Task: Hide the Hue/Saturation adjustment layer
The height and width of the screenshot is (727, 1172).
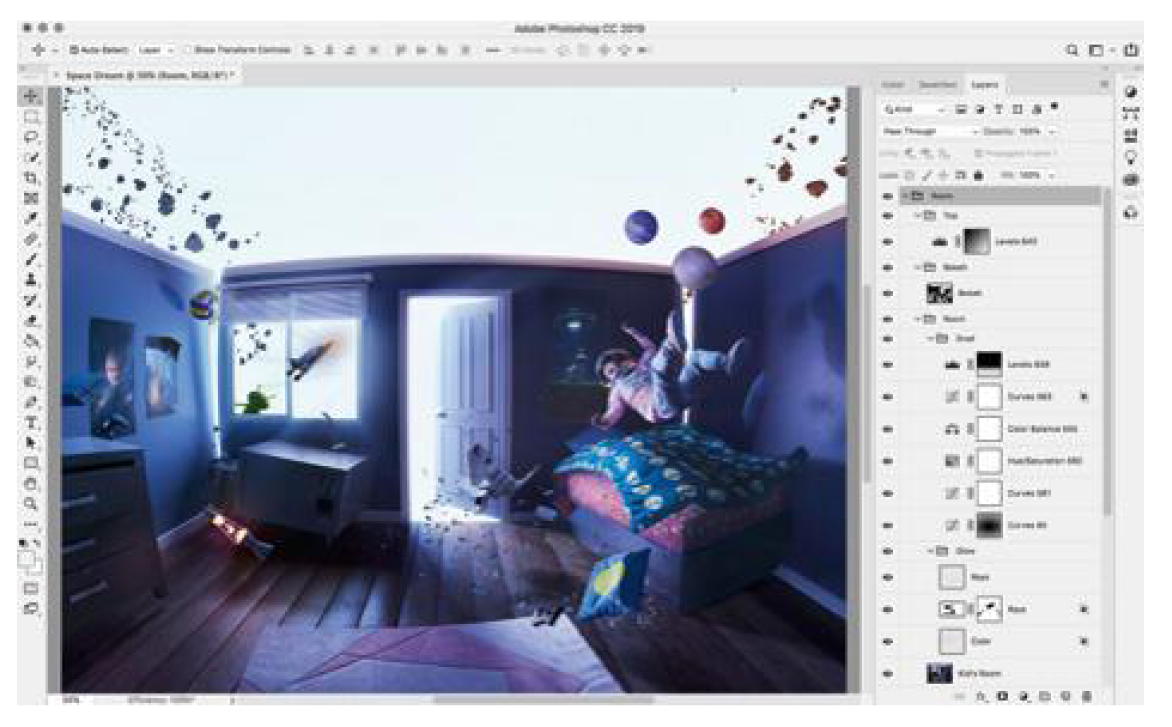Action: pos(888,462)
